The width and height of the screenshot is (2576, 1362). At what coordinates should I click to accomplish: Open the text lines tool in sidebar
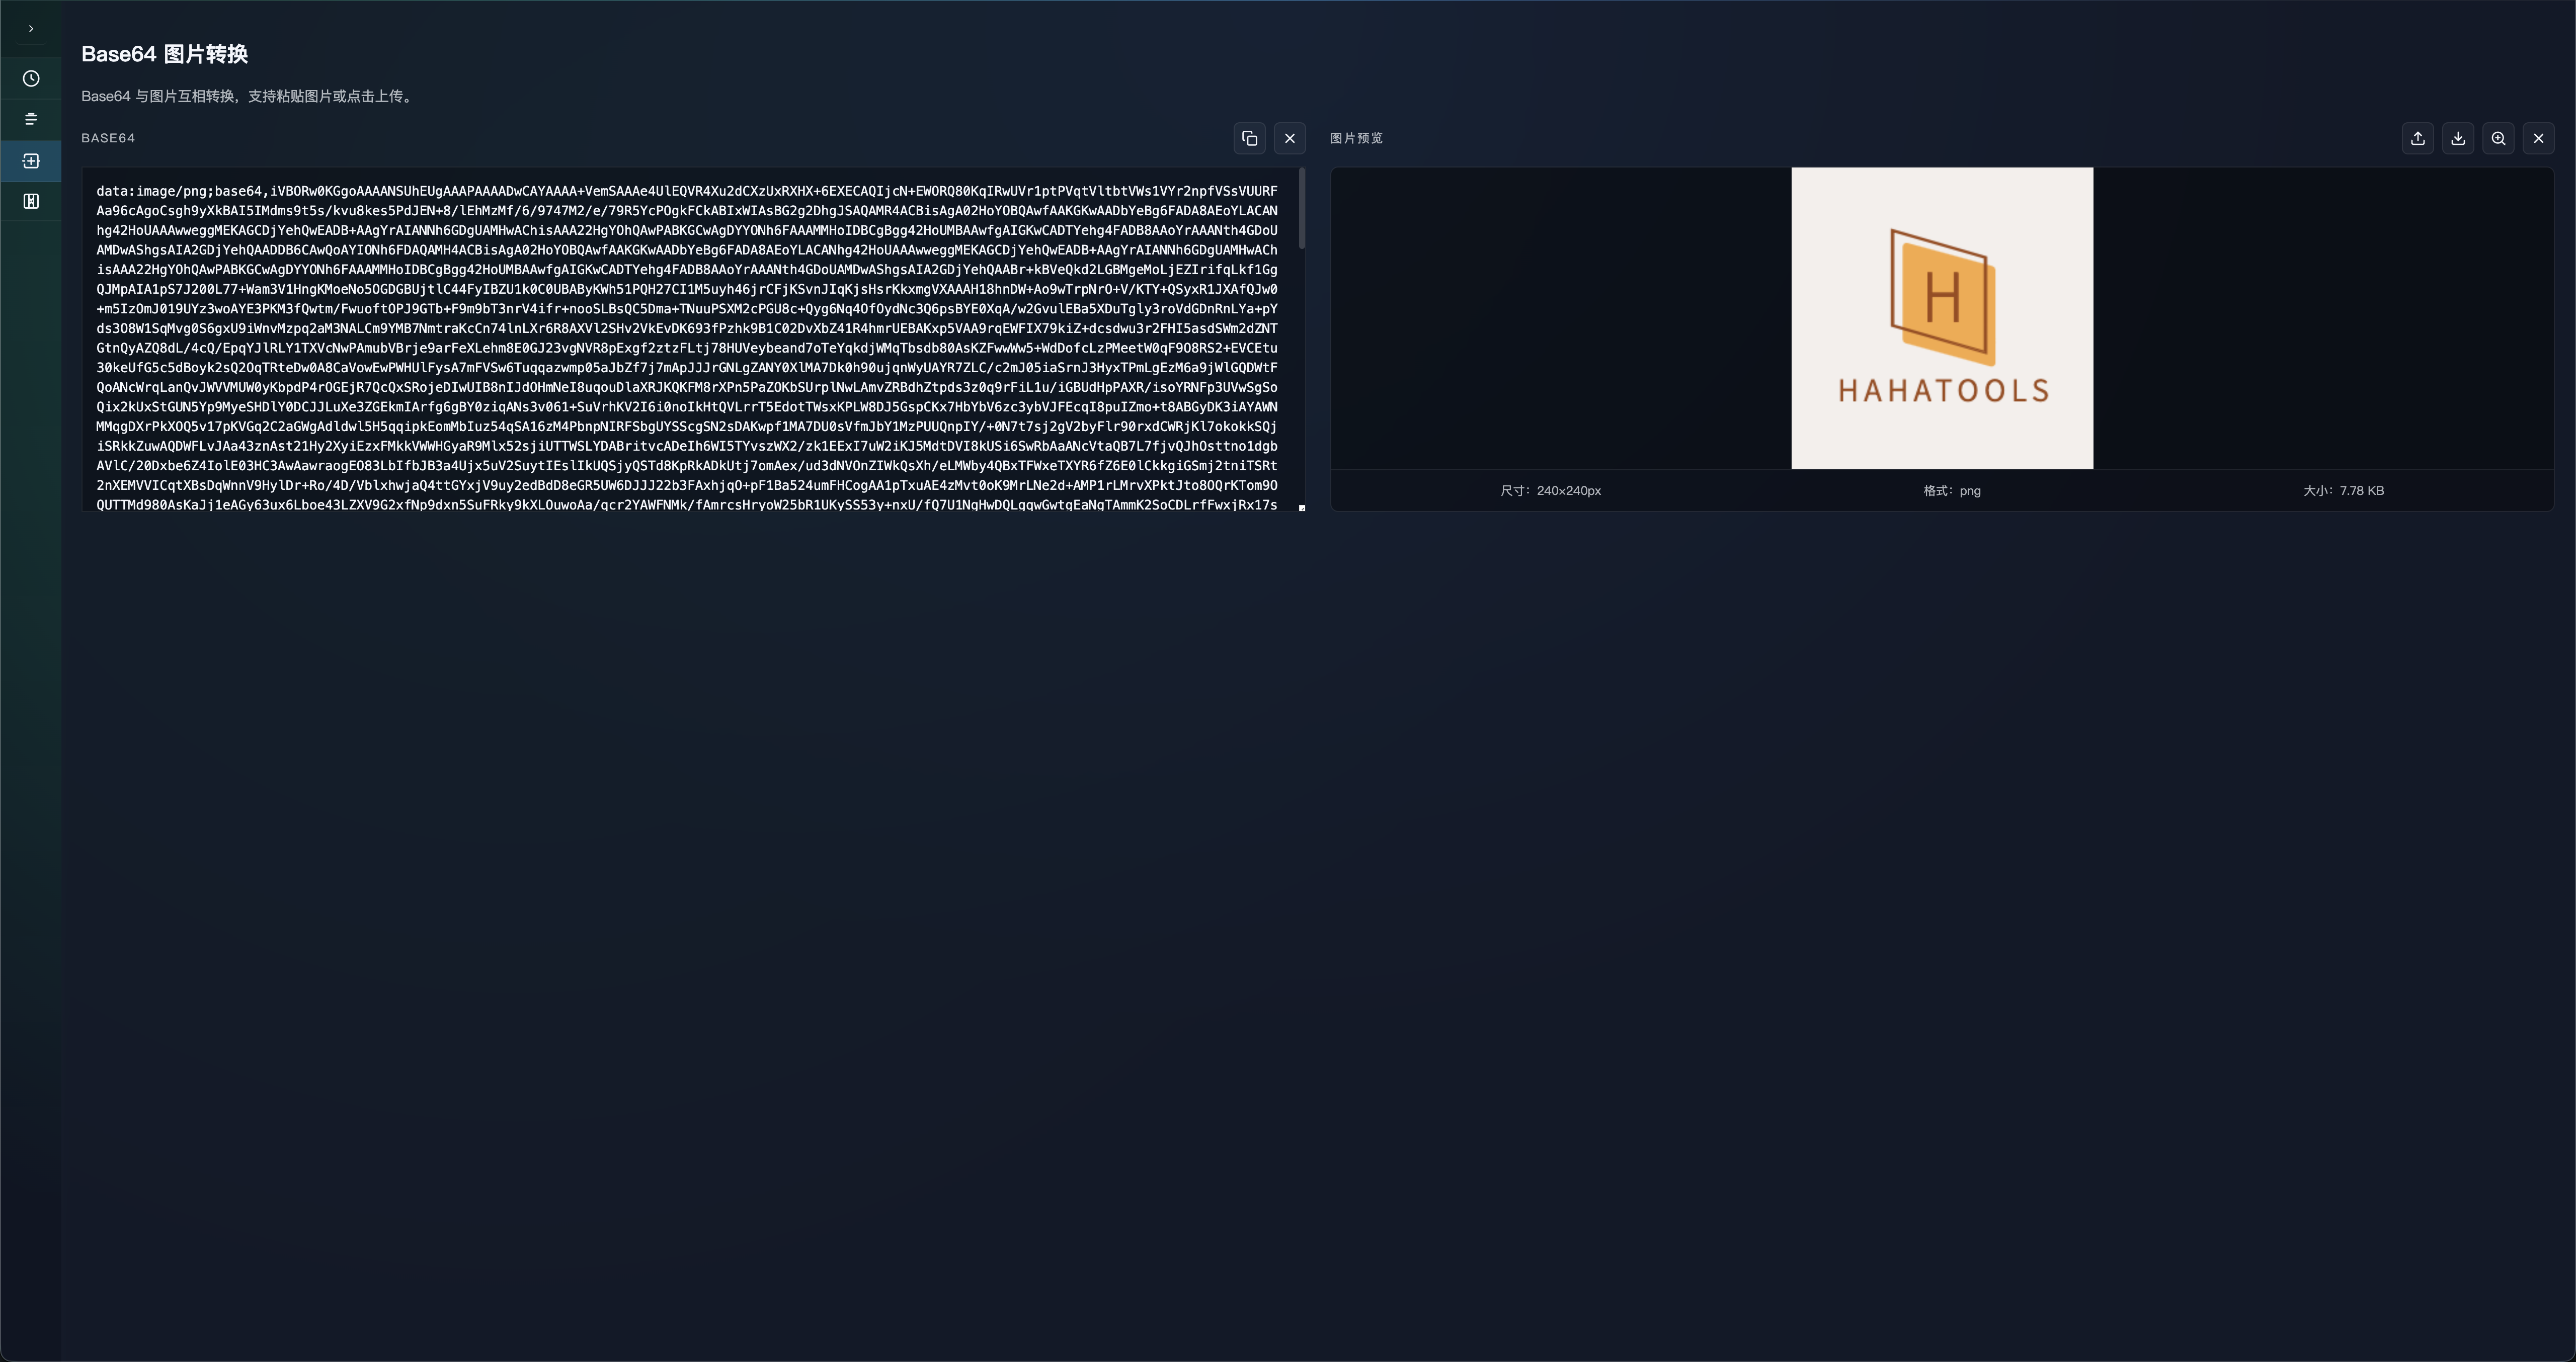click(x=31, y=119)
